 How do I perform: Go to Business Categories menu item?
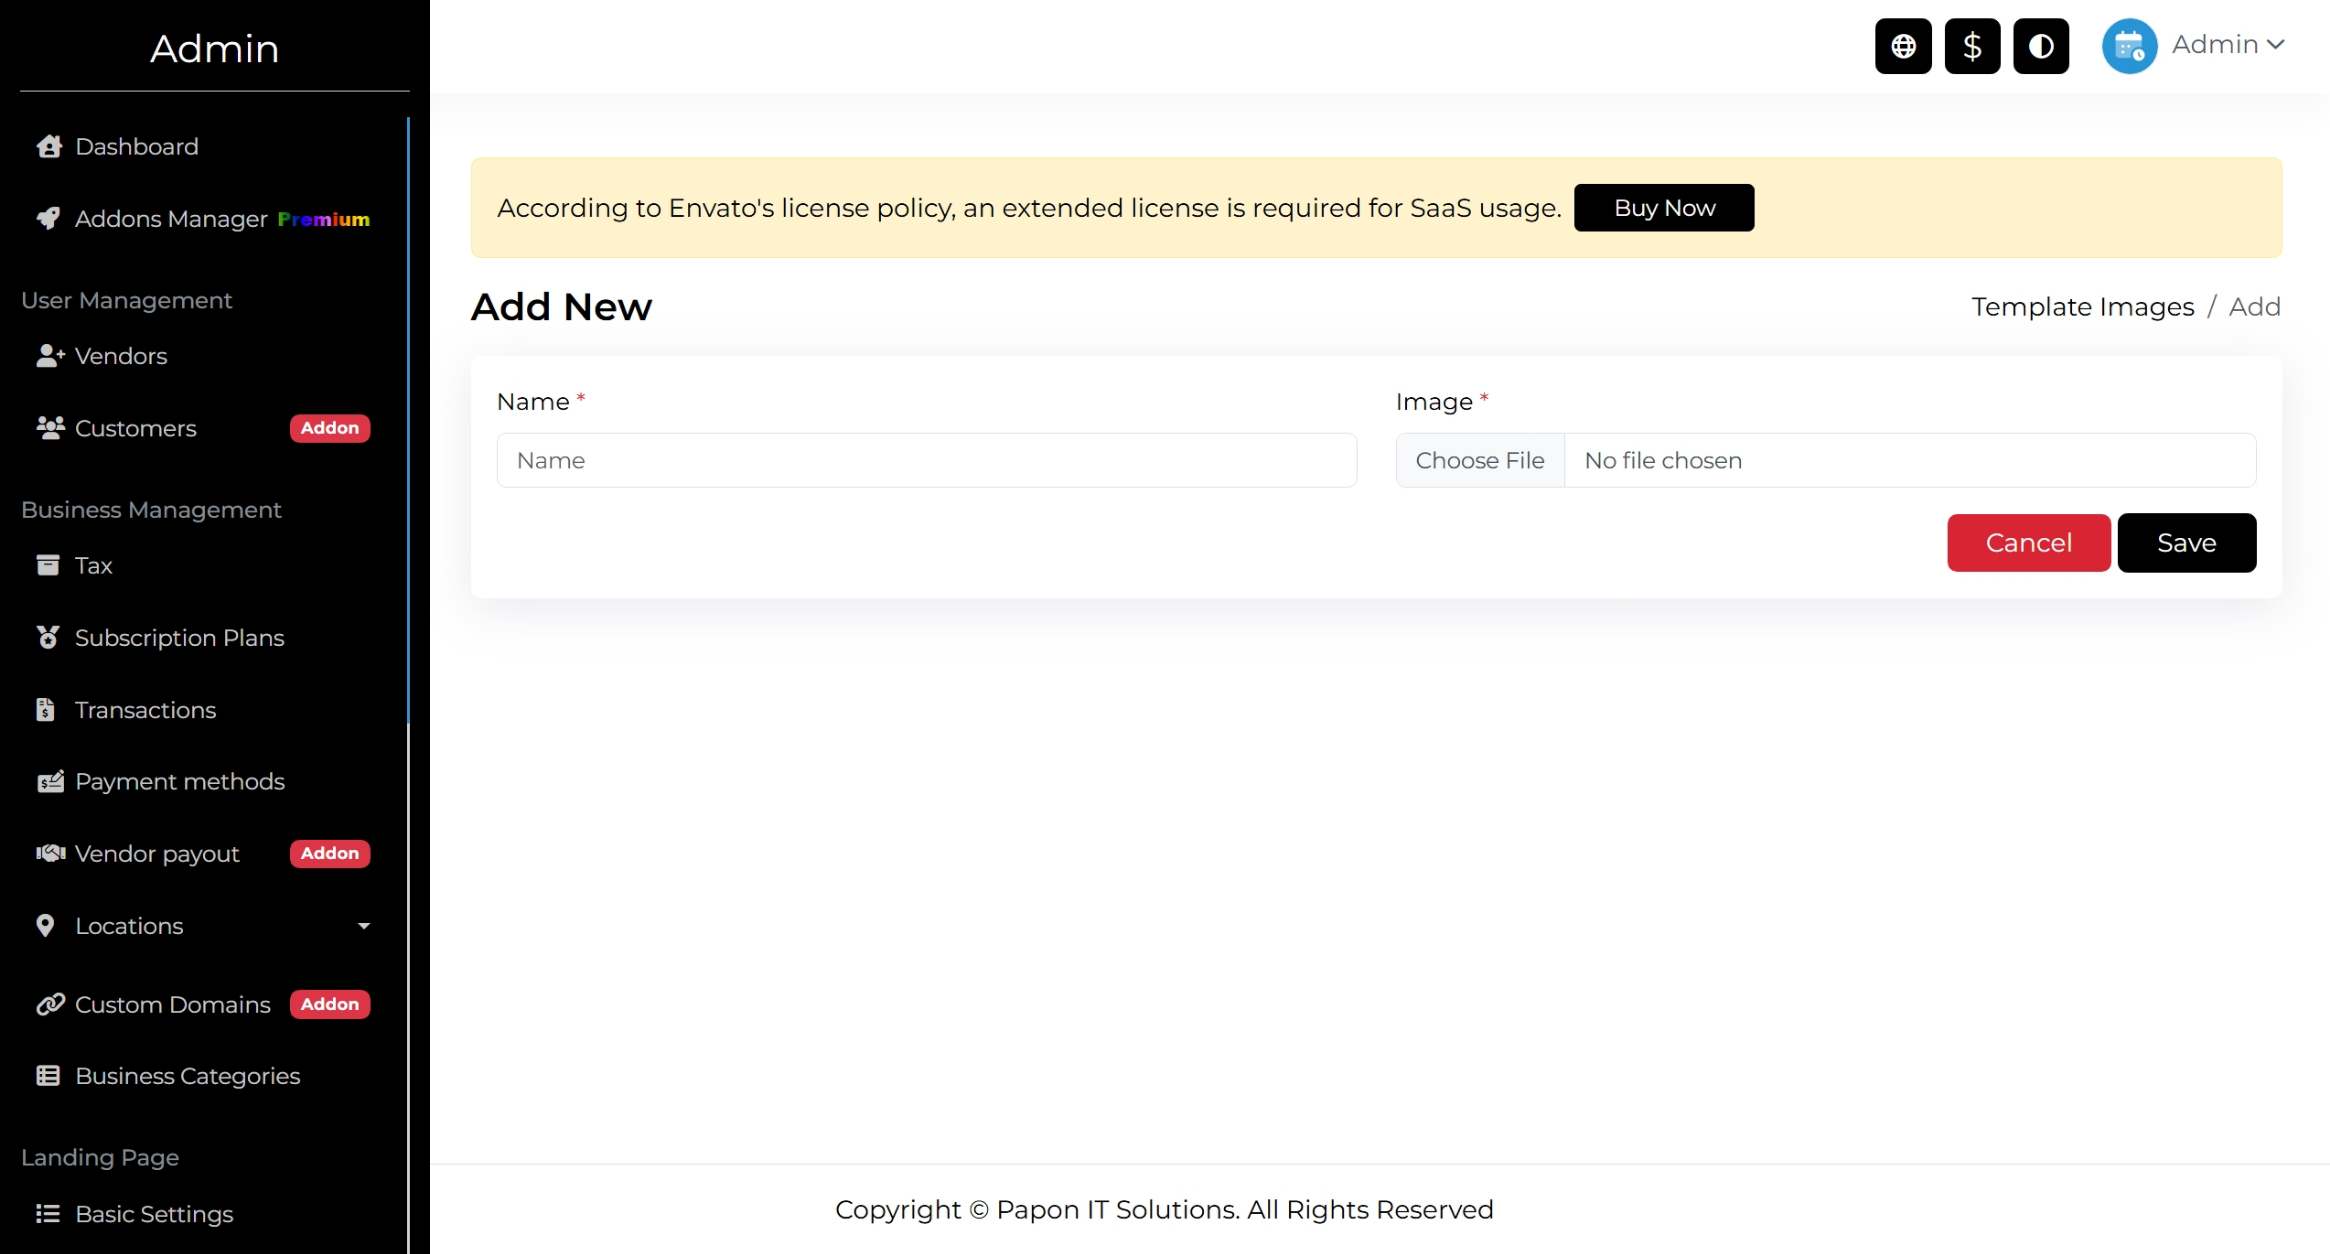point(187,1076)
